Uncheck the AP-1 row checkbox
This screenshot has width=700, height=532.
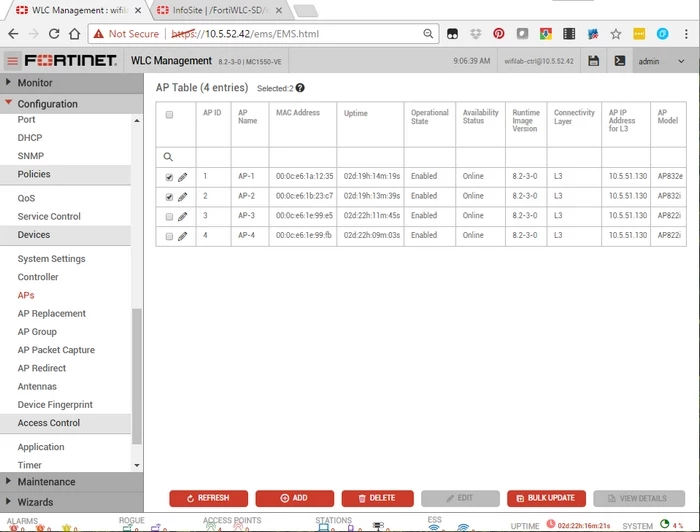tap(169, 177)
